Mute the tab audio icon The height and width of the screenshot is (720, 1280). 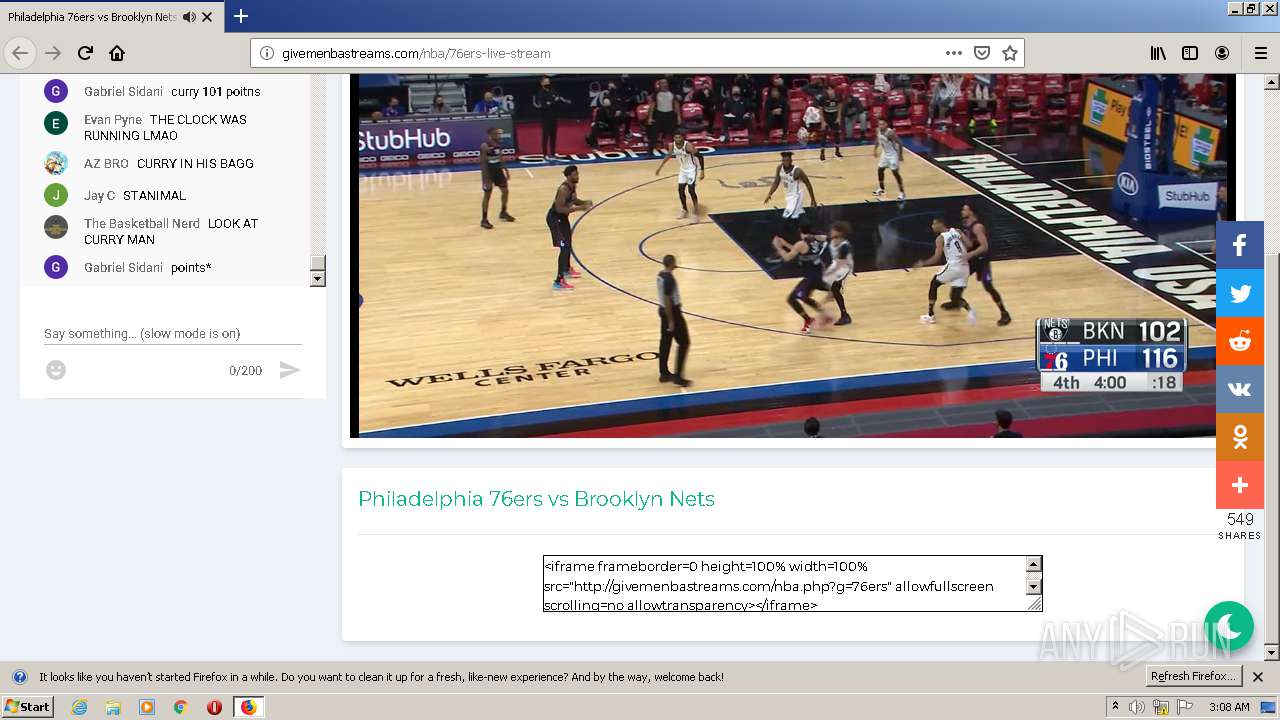(189, 17)
